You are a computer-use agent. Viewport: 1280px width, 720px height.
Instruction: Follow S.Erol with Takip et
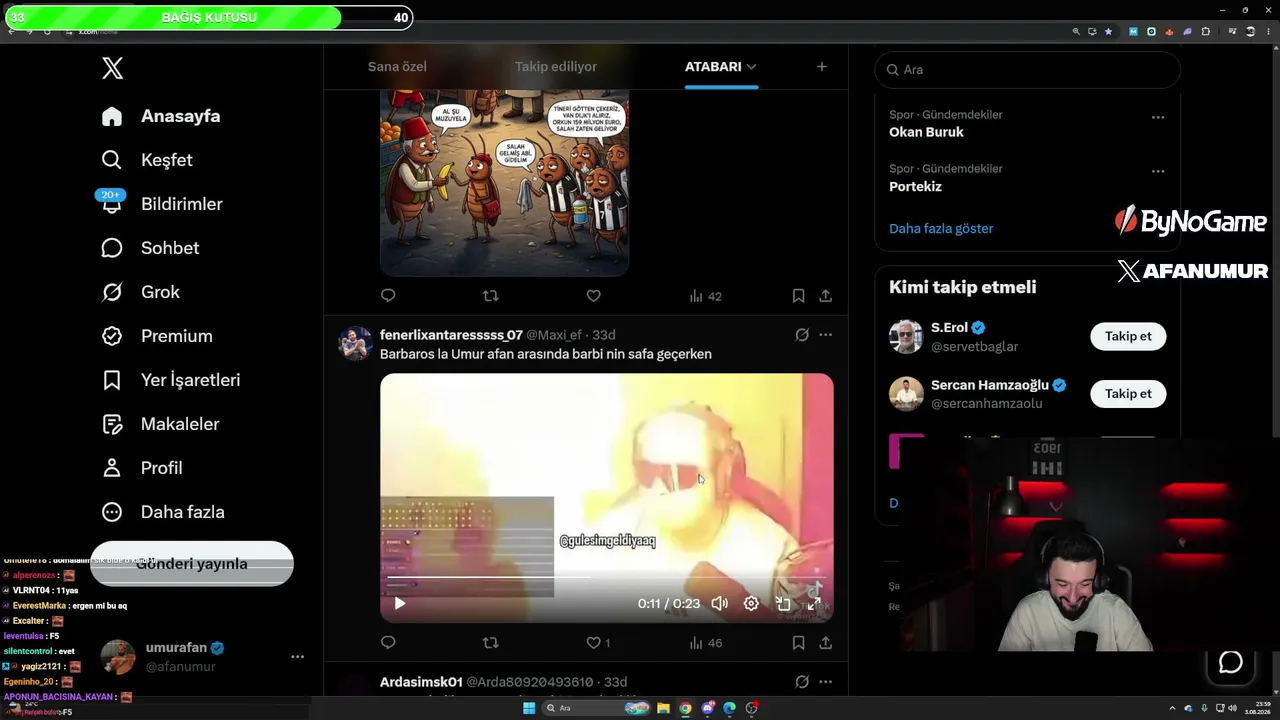[1128, 336]
